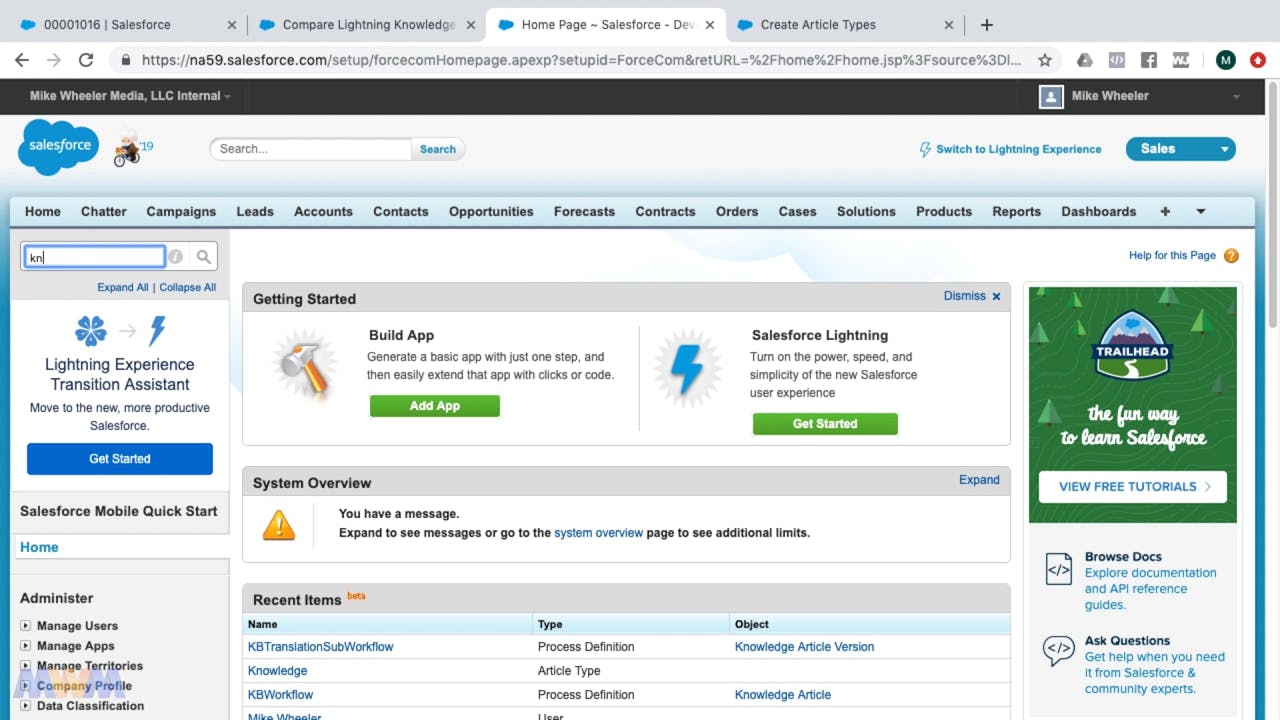This screenshot has height=720, width=1280.
Task: Expand the Data Classification tree node
Action: click(x=26, y=706)
